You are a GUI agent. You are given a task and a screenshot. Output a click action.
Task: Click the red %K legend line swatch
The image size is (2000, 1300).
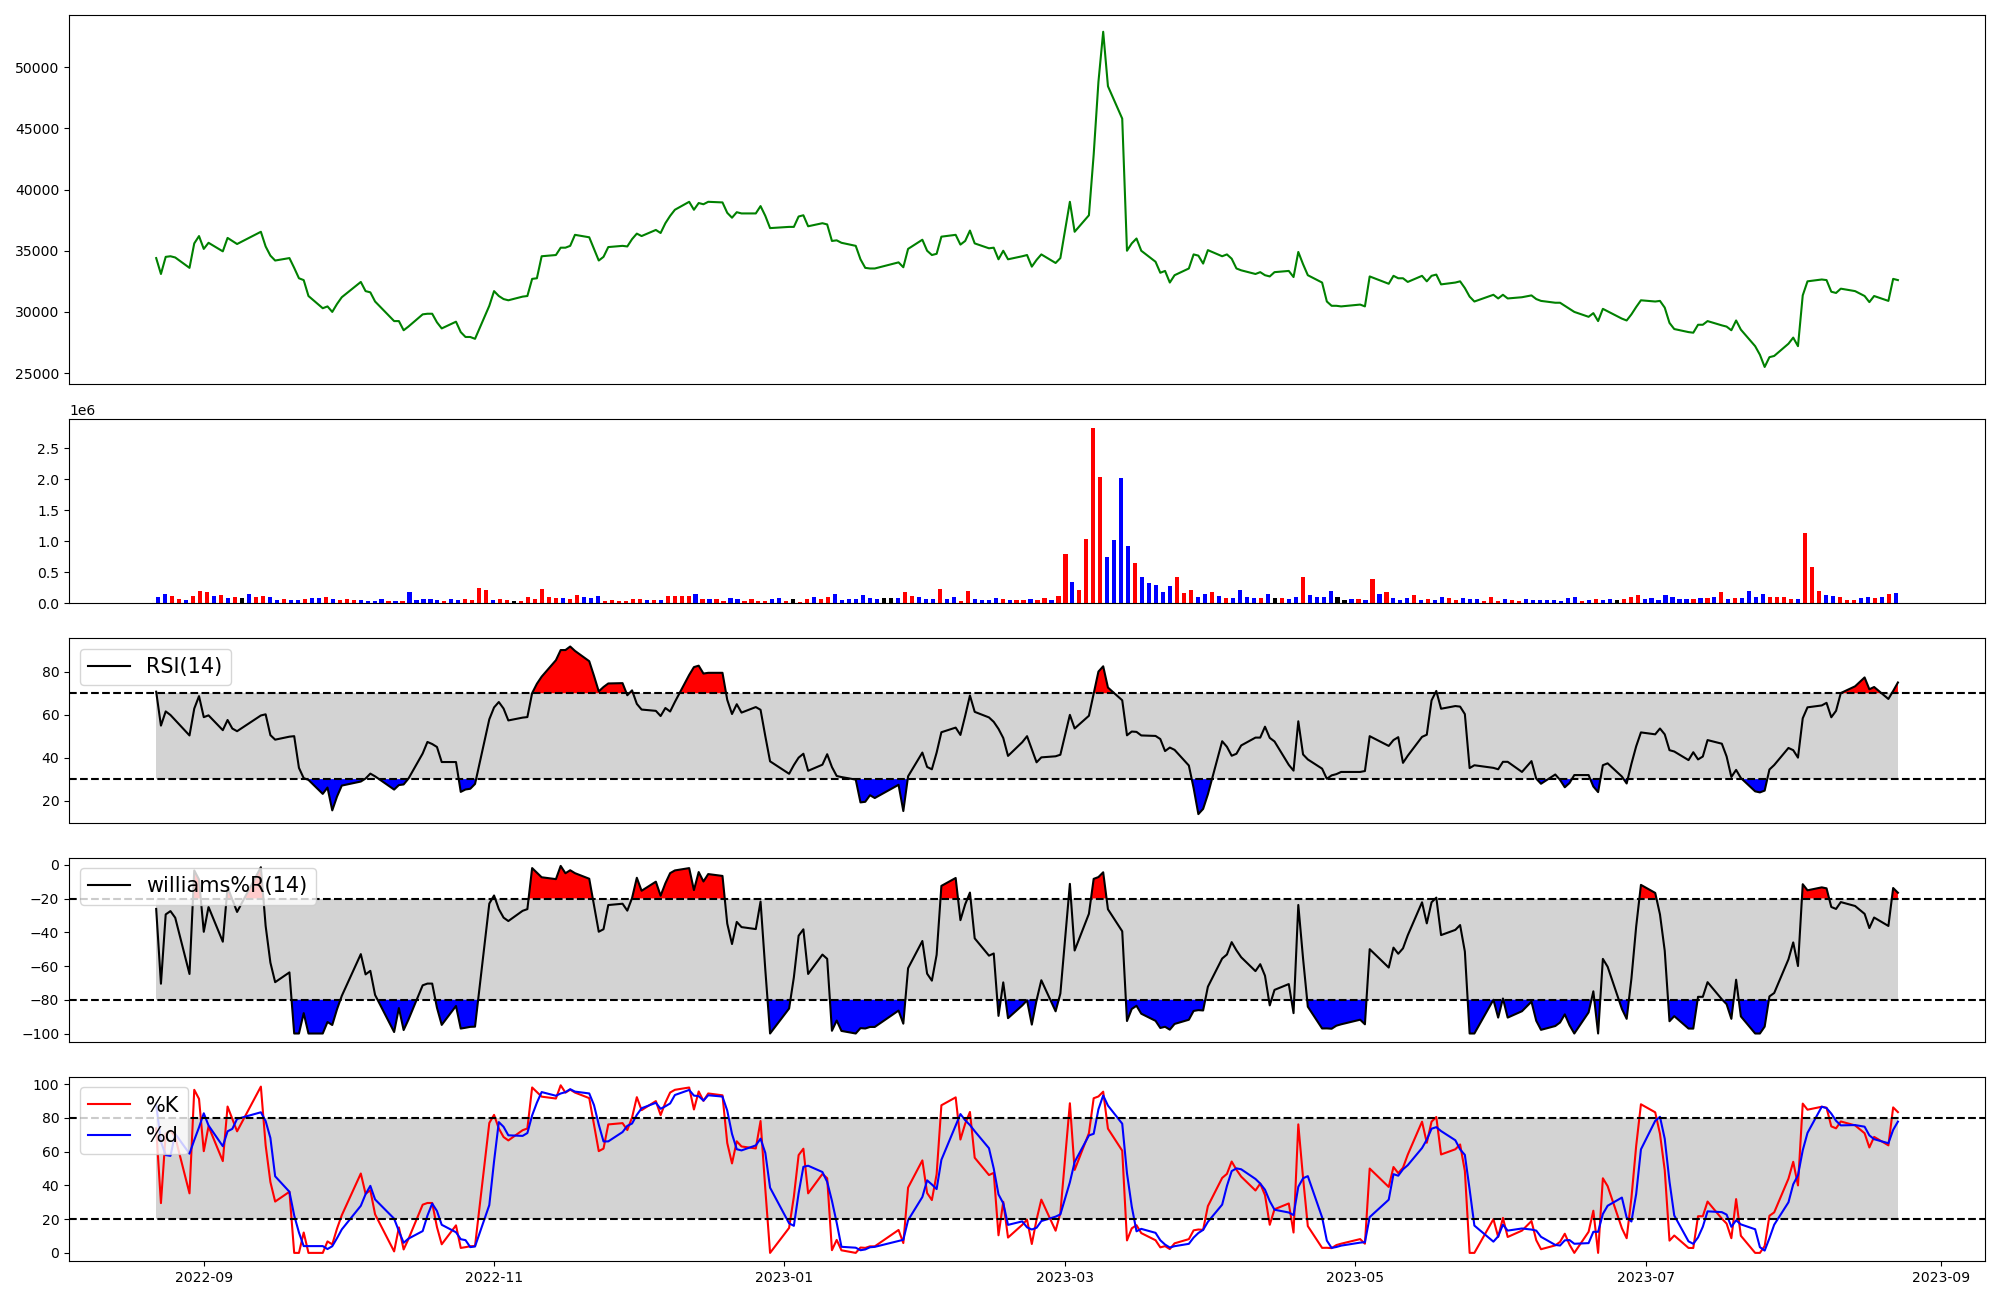110,1104
